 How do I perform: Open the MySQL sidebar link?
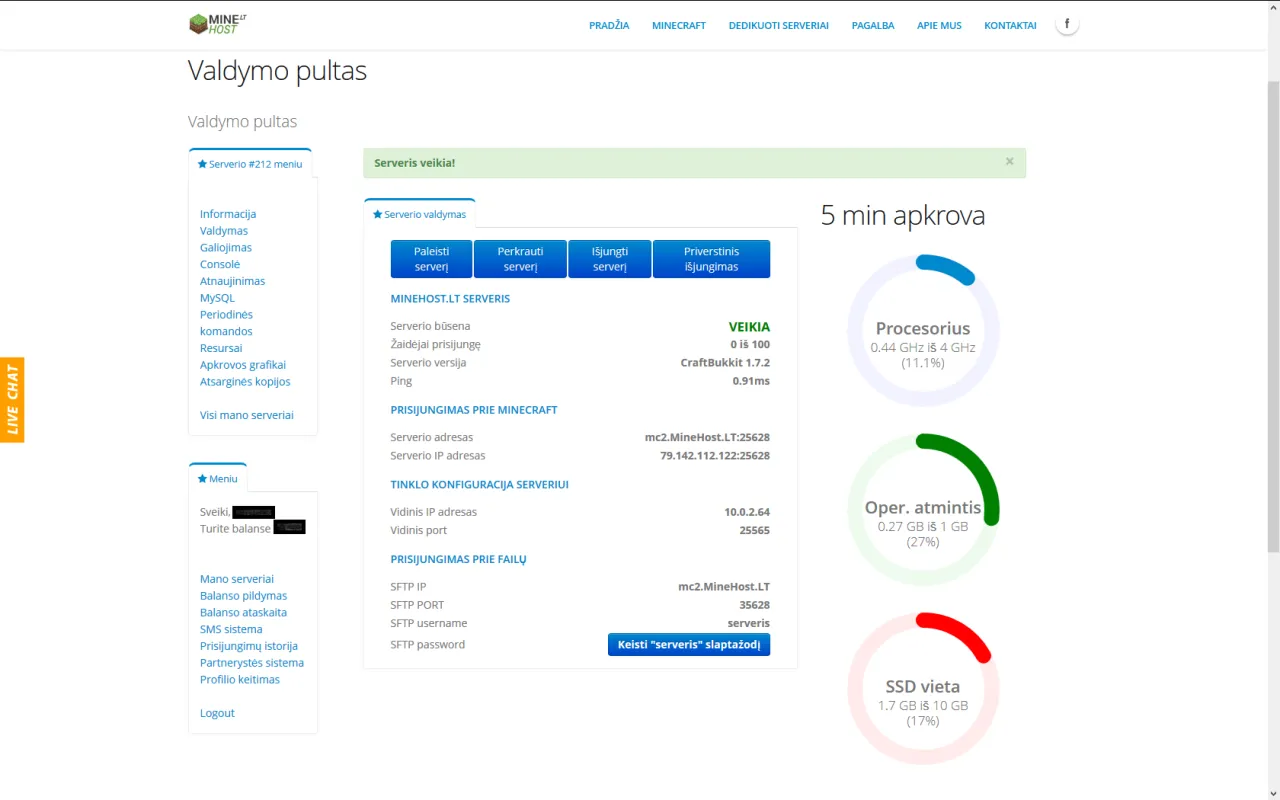(217, 297)
